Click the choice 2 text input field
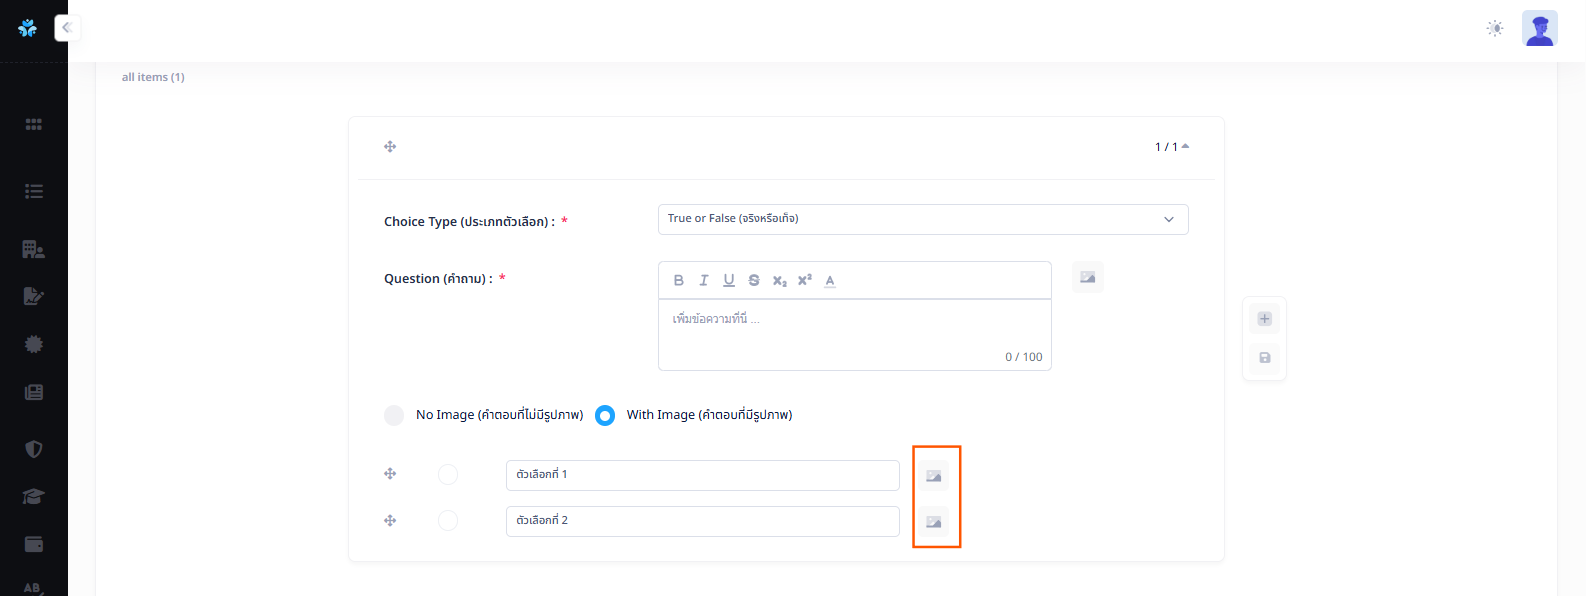Viewport: 1586px width, 596px height. point(702,521)
